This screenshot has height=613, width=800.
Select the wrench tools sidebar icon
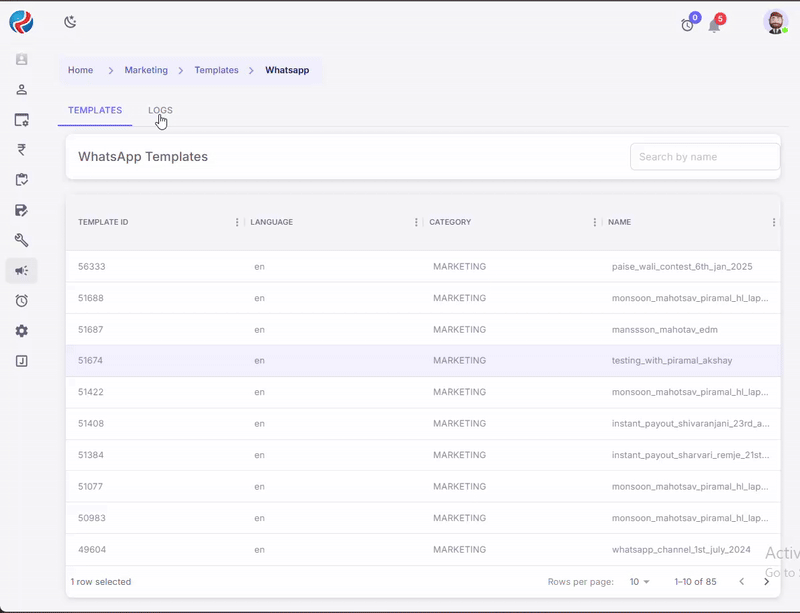click(21, 240)
